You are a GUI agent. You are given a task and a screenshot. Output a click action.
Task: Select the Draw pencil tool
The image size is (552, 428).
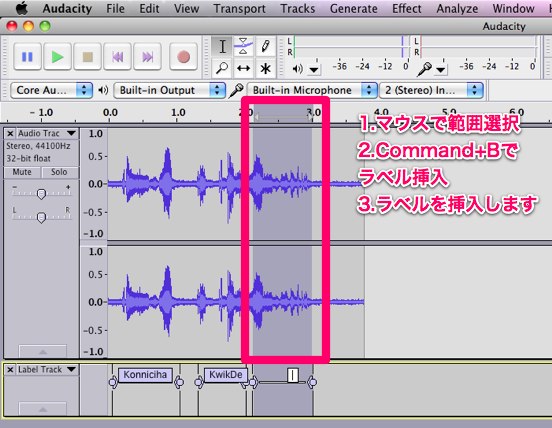(265, 46)
